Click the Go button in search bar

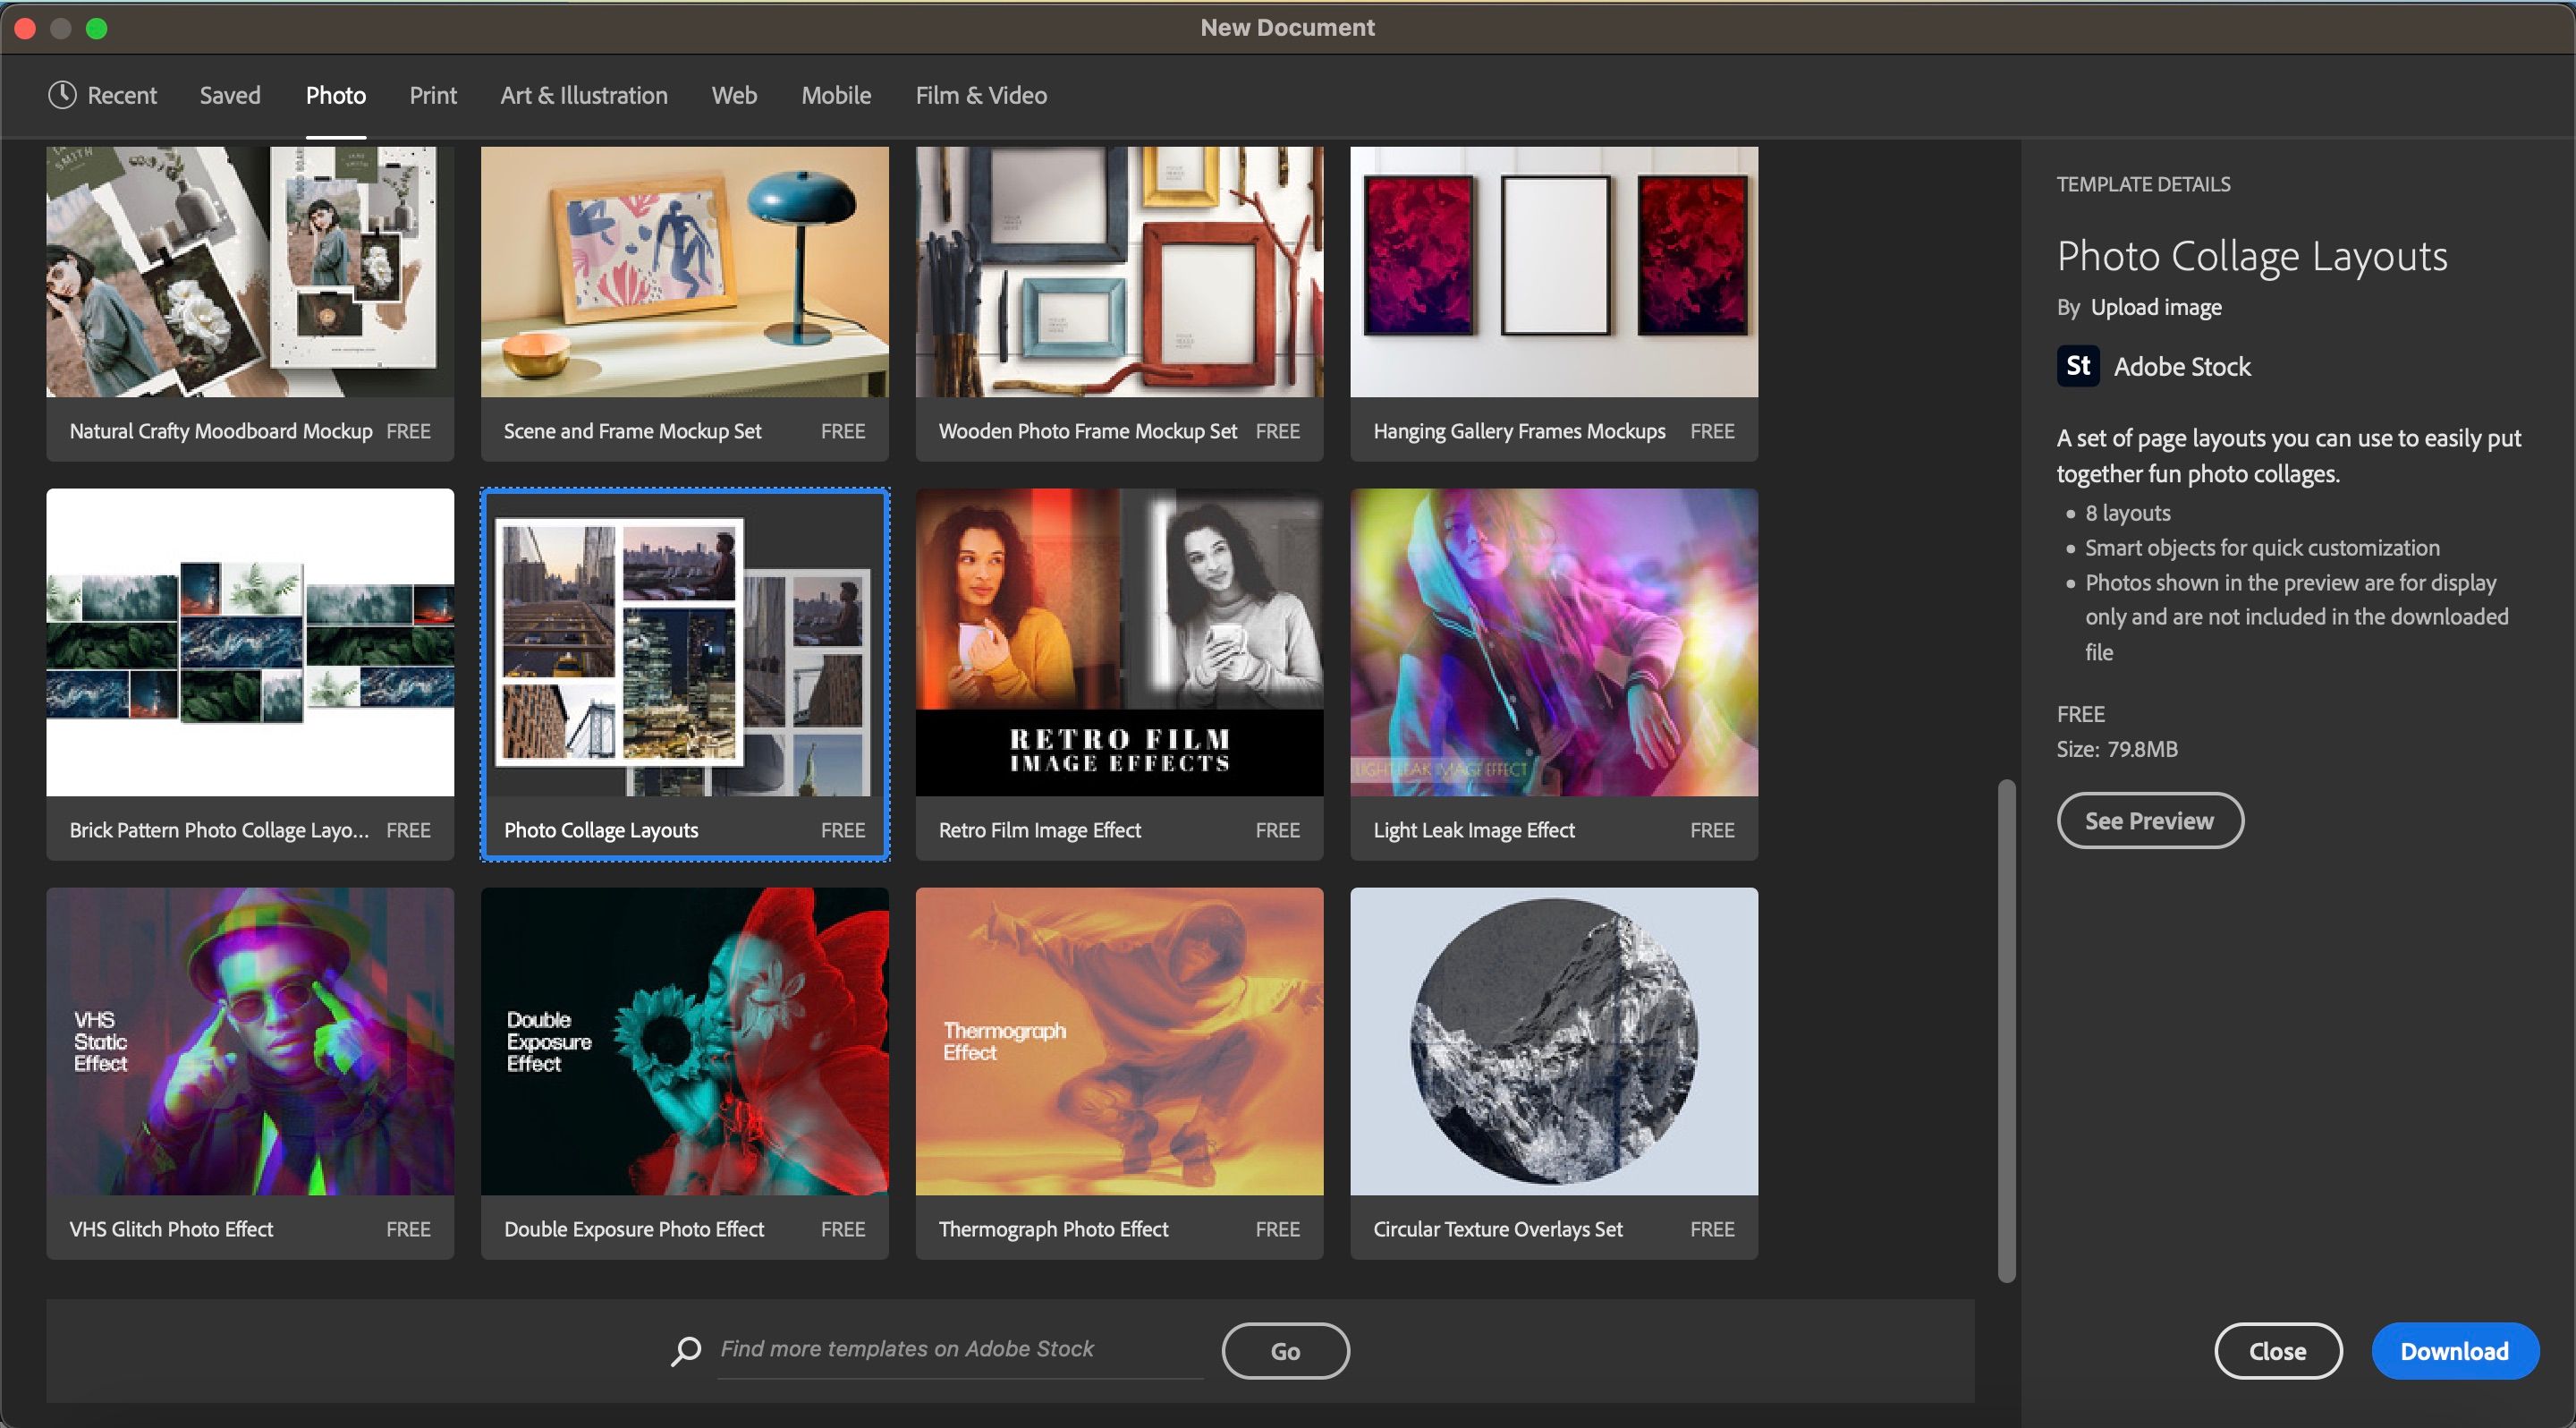[x=1286, y=1349]
